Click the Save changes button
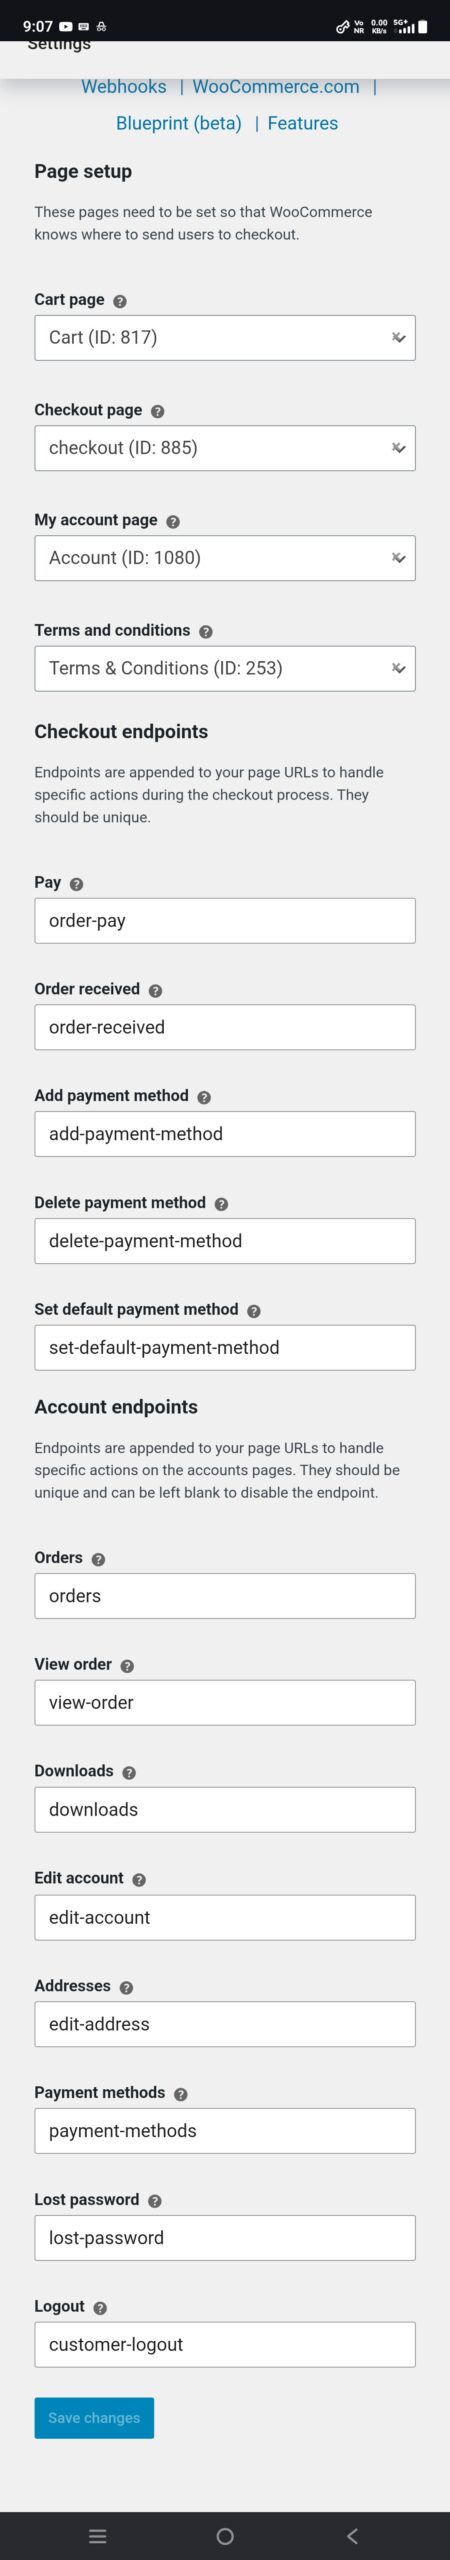 click(94, 2417)
